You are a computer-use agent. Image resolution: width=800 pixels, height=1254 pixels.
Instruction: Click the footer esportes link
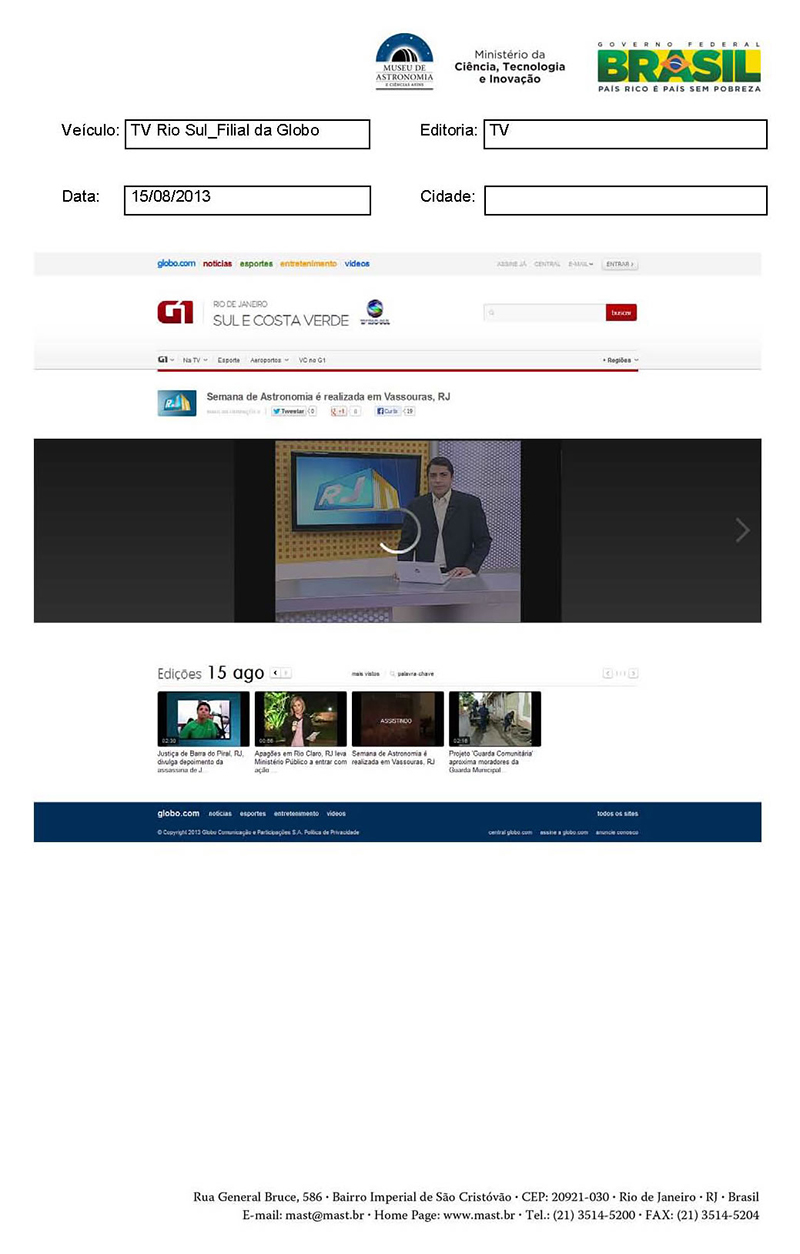coord(253,814)
